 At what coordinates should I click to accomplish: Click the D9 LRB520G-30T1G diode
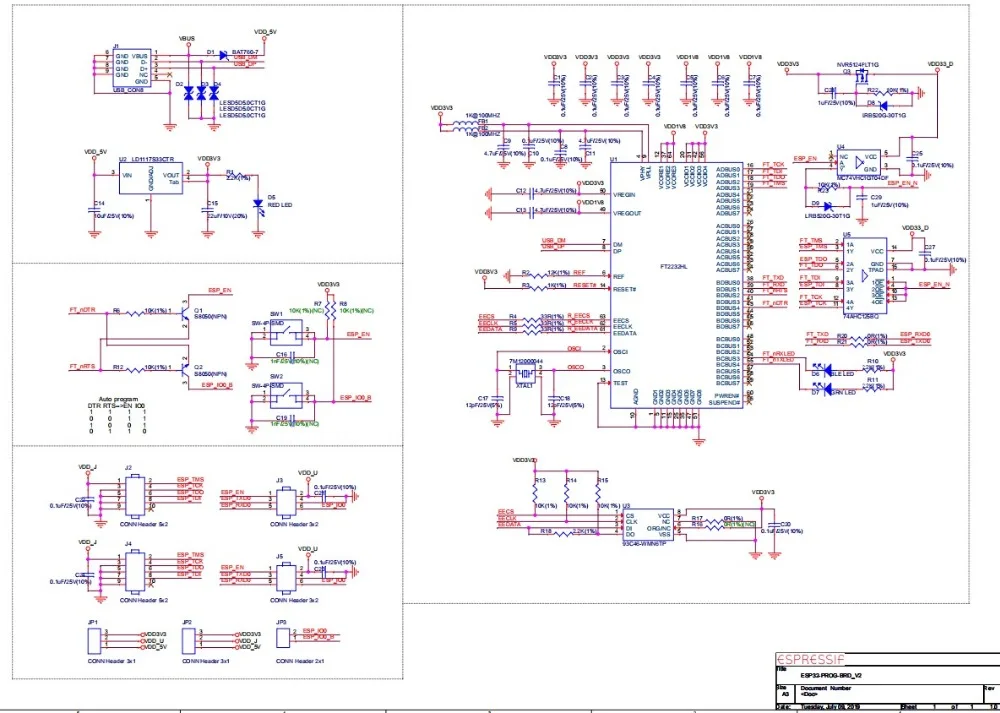click(x=828, y=206)
